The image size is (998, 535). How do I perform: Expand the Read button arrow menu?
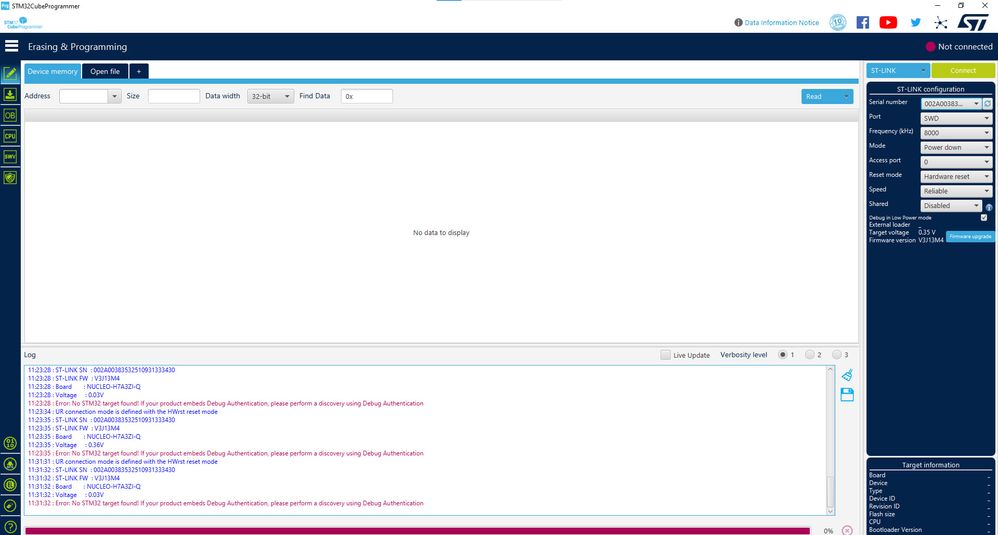[846, 96]
